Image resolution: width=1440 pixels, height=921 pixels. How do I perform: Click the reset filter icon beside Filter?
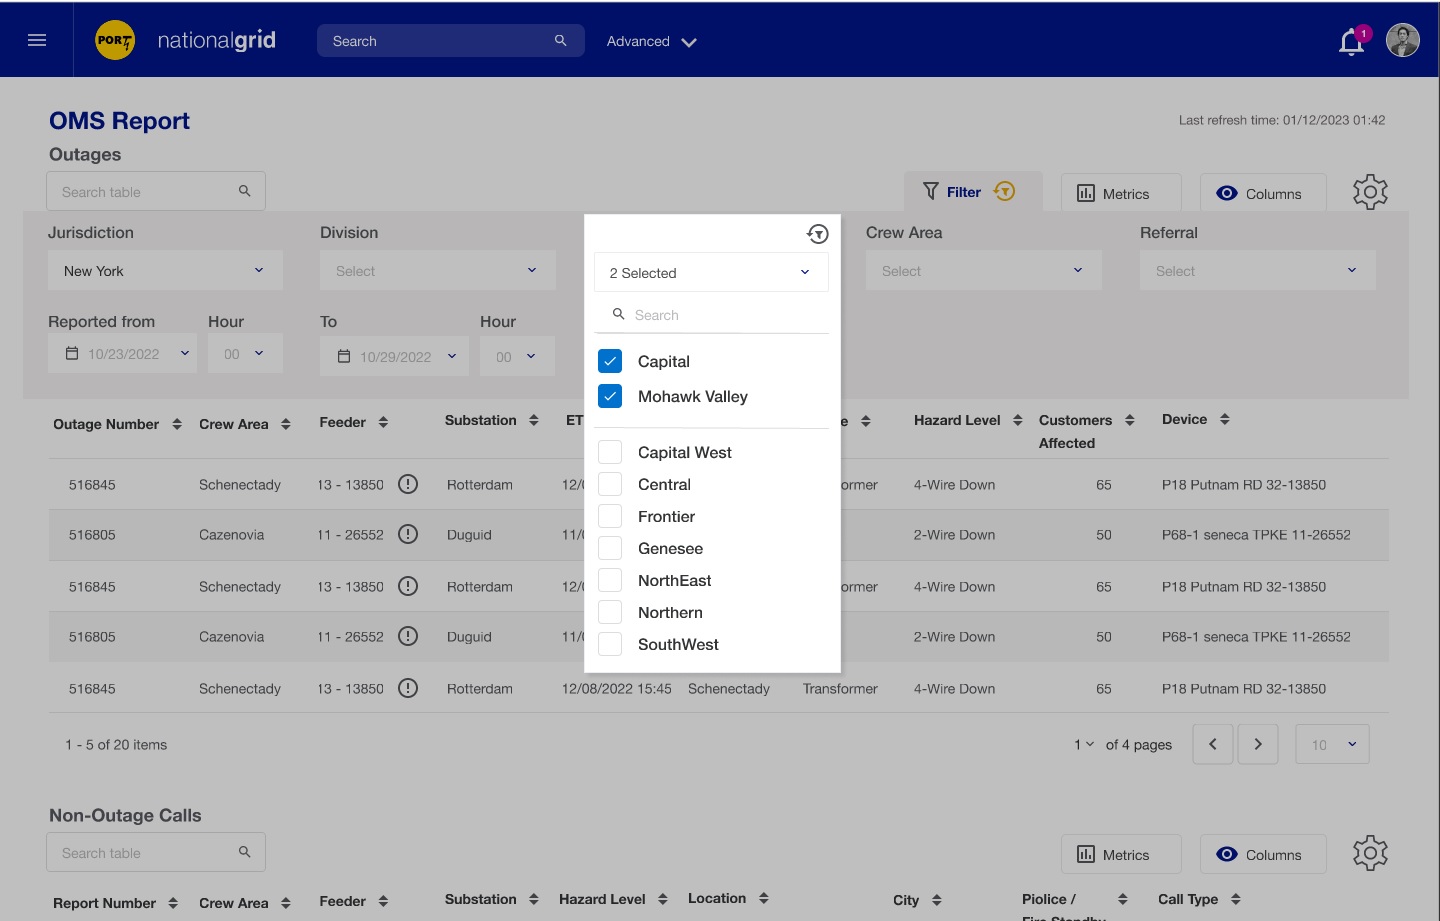[x=1004, y=191]
